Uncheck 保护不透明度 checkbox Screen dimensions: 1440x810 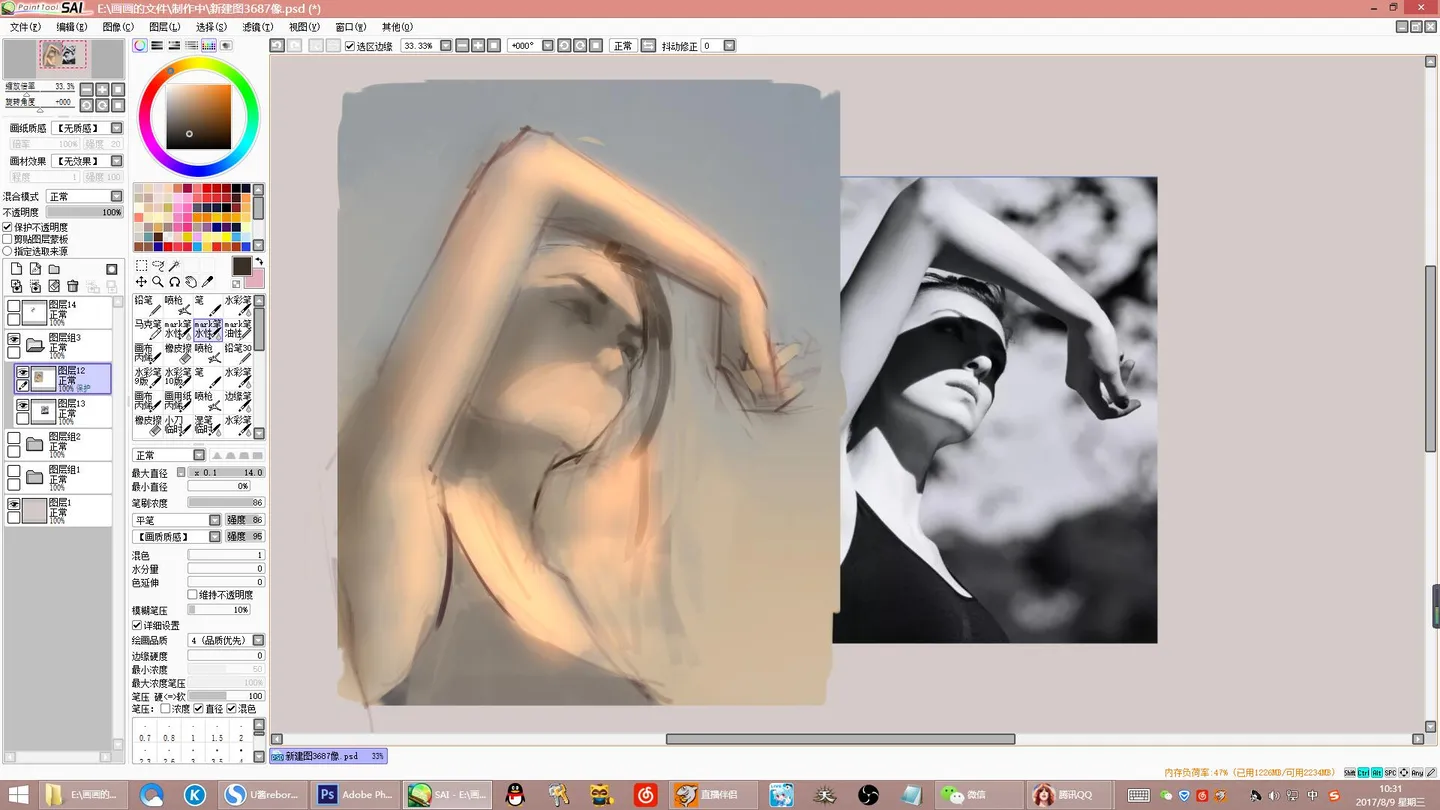8,227
